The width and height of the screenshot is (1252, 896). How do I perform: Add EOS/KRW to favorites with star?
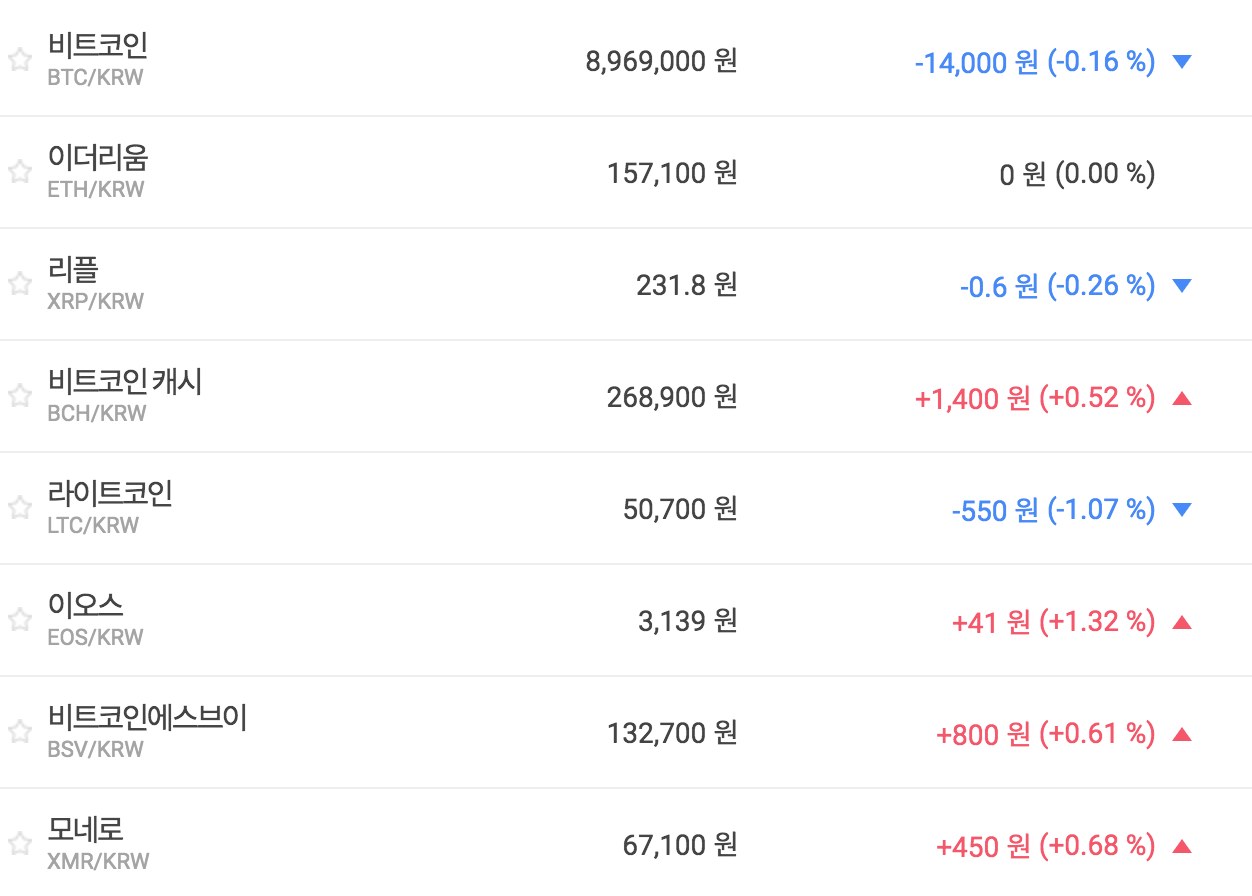(20, 620)
